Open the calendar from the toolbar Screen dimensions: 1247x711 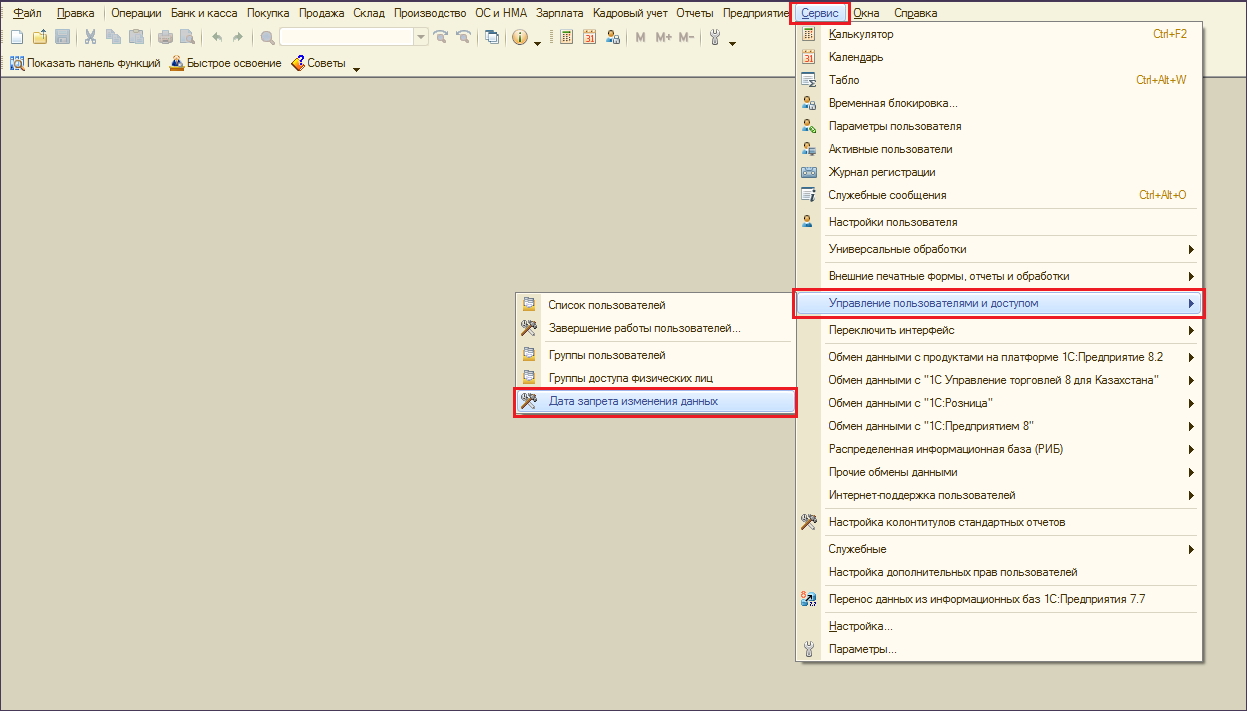[x=589, y=38]
